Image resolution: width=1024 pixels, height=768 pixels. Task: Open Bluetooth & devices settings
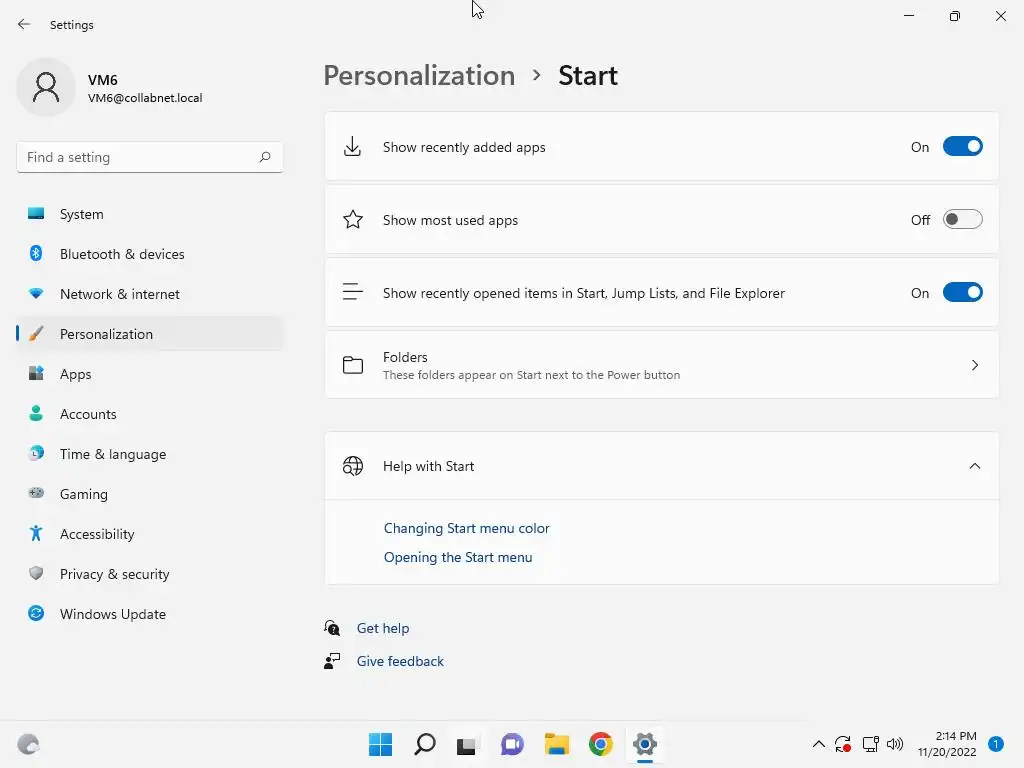click(x=122, y=254)
